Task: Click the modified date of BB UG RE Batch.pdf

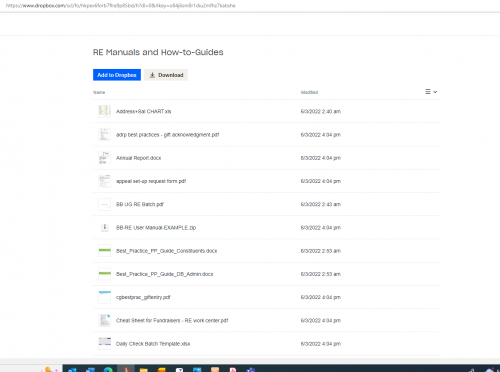Action: (x=321, y=204)
